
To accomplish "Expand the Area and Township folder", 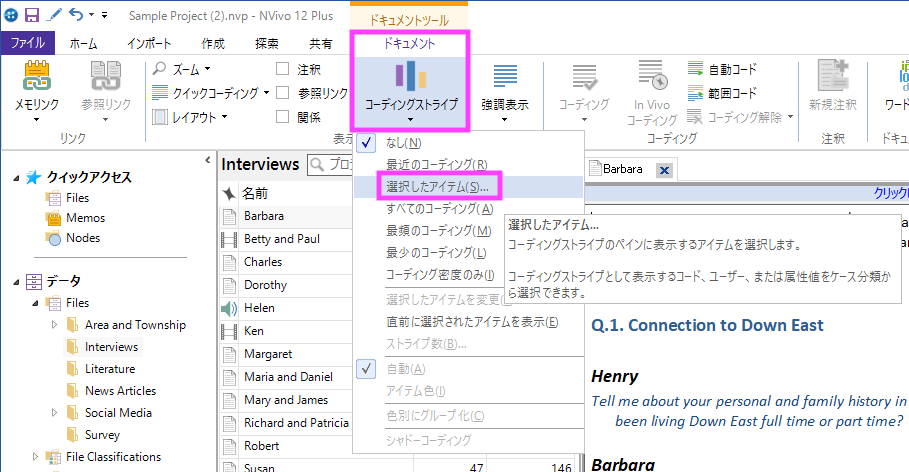I will tap(55, 325).
